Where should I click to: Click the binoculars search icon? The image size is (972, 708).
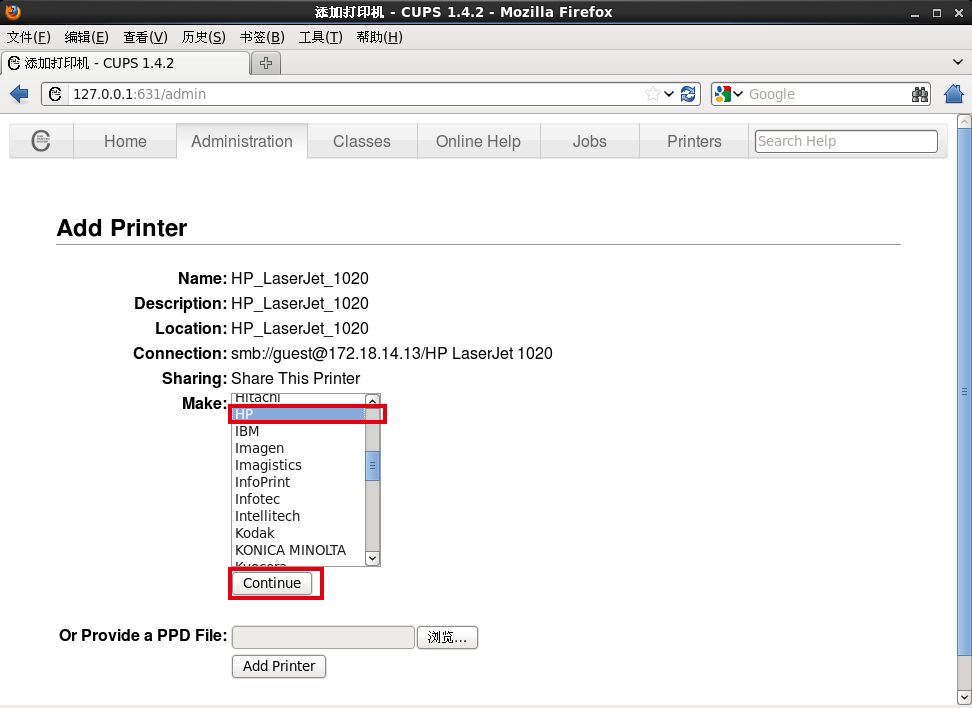tap(920, 94)
